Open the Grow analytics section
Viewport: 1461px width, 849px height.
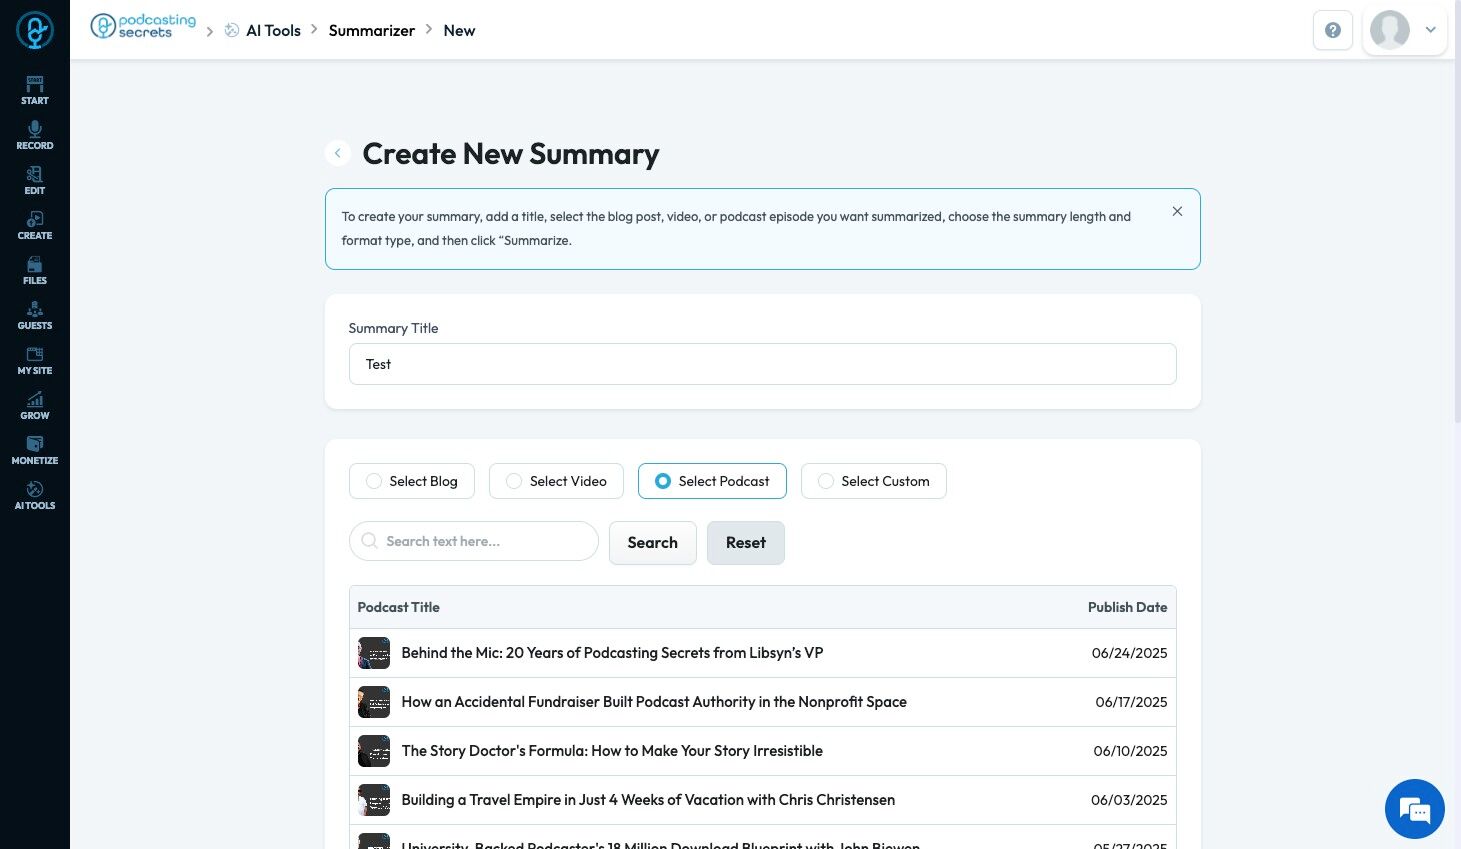(x=35, y=405)
